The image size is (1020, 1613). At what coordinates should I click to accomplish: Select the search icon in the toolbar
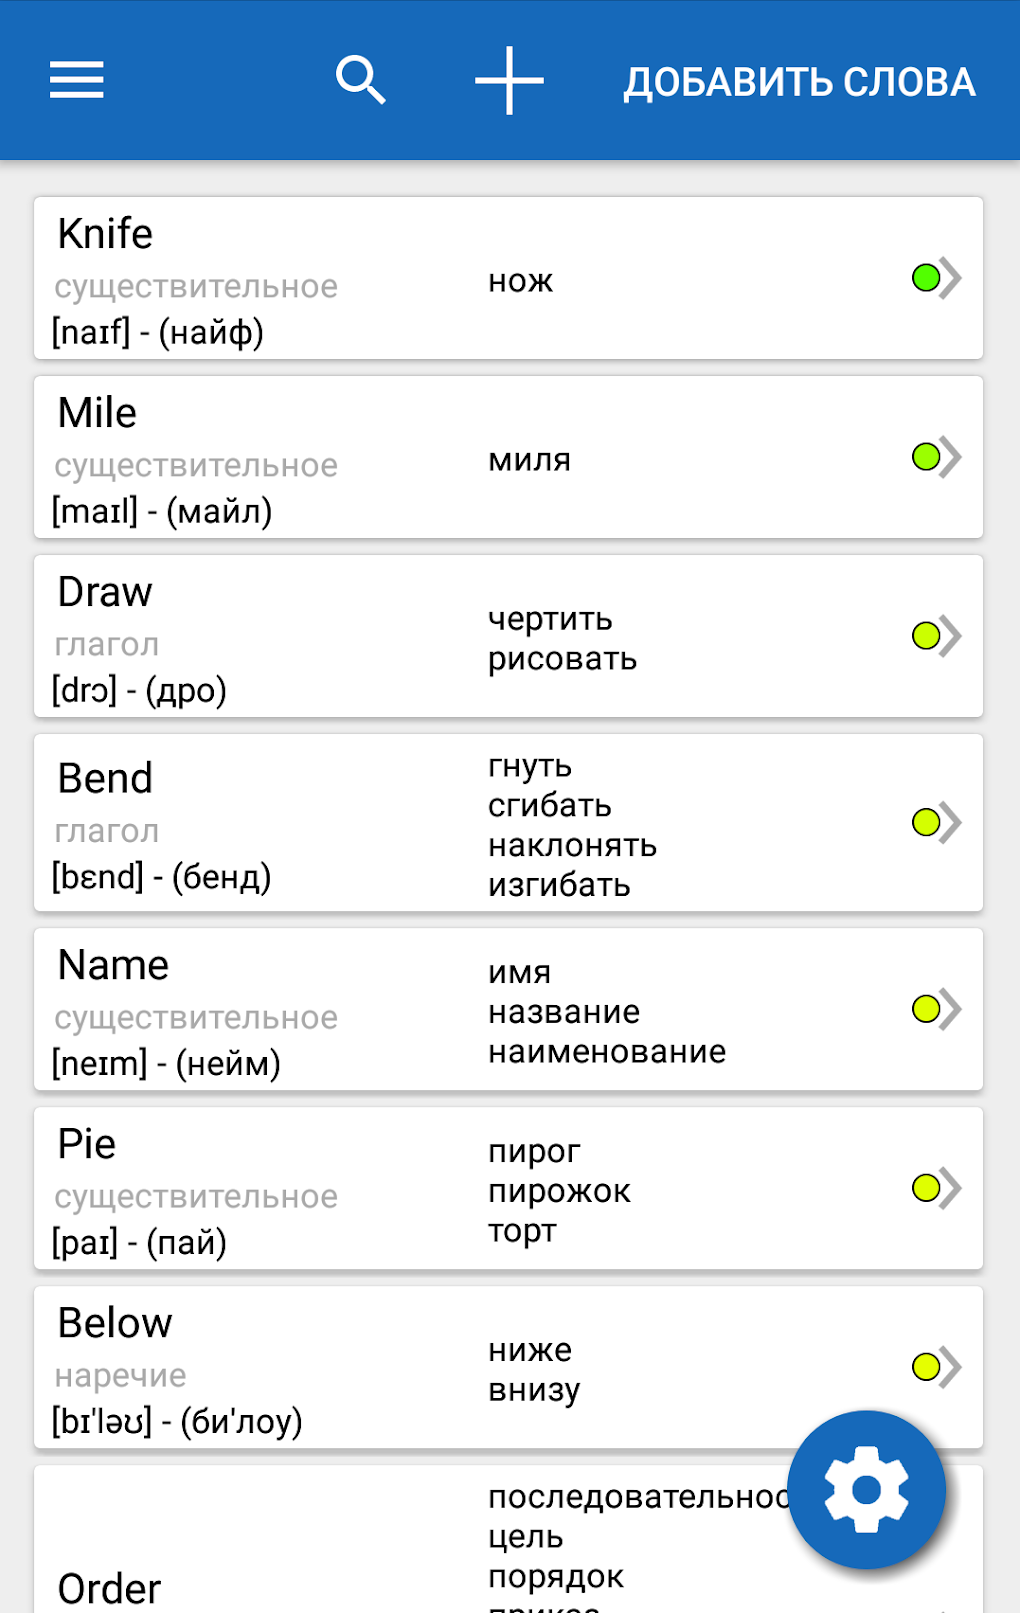point(361,80)
